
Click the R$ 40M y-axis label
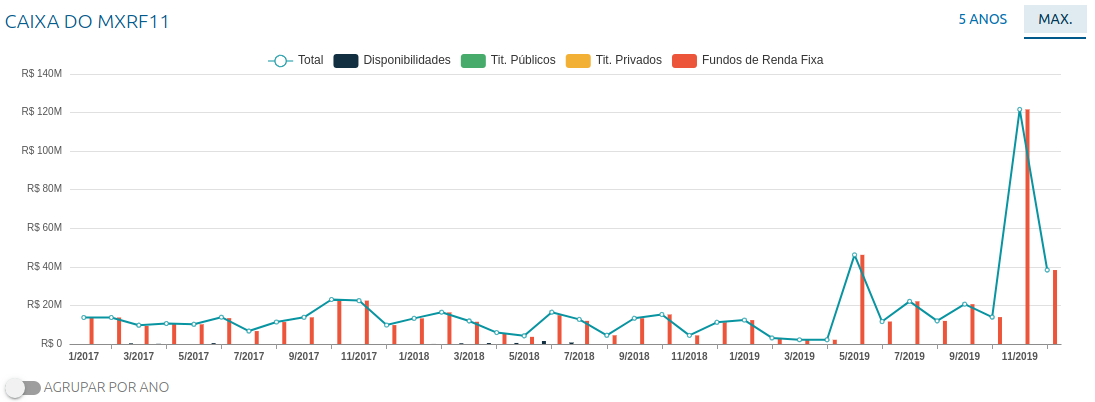pos(45,267)
